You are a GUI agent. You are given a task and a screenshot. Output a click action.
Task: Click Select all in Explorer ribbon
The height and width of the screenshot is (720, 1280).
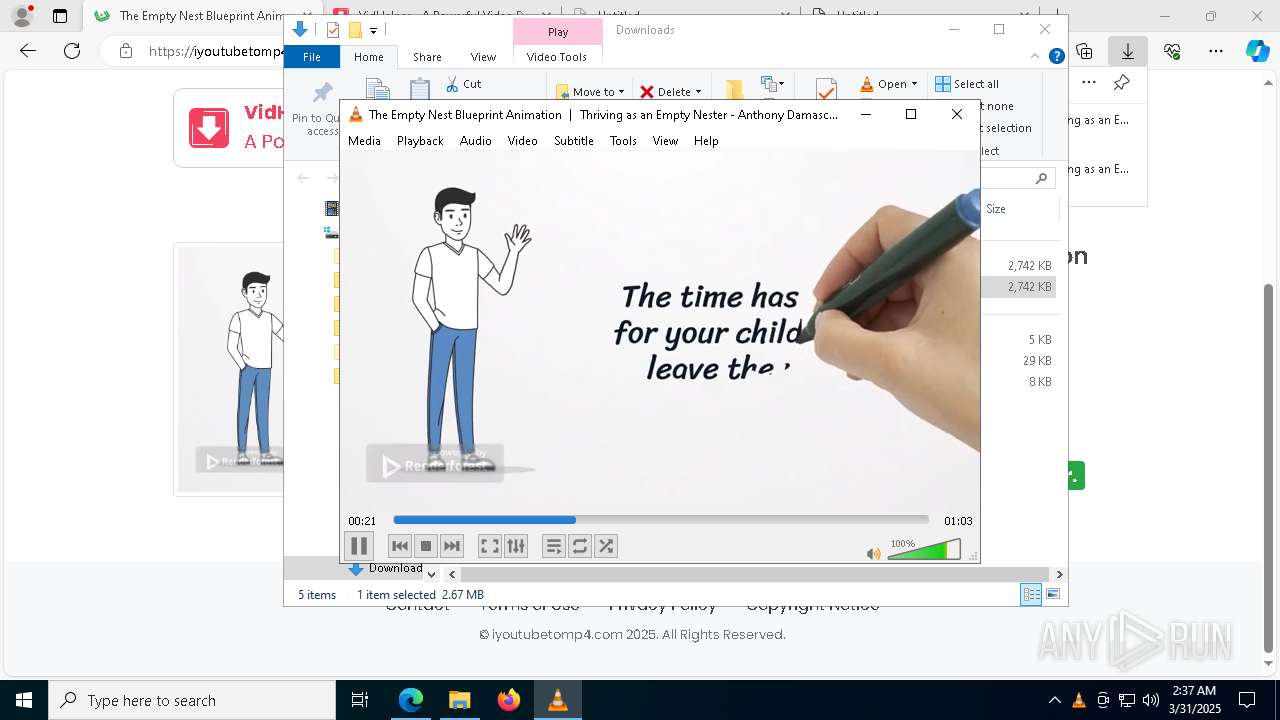(967, 84)
